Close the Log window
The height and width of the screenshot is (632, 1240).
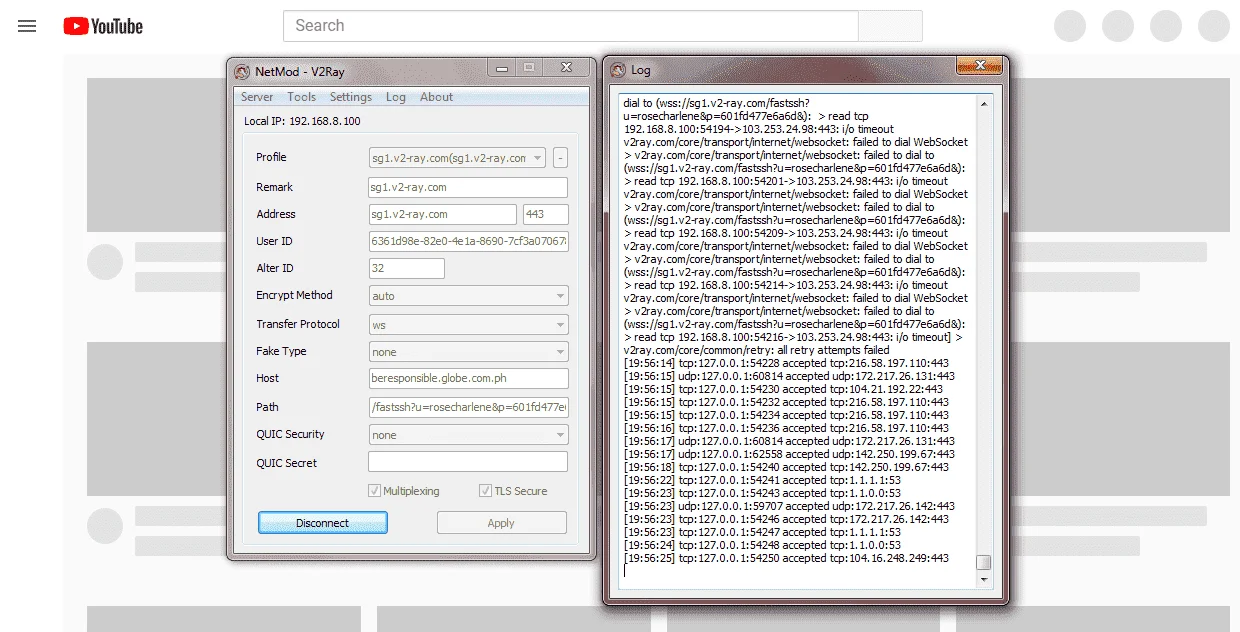[x=979, y=66]
